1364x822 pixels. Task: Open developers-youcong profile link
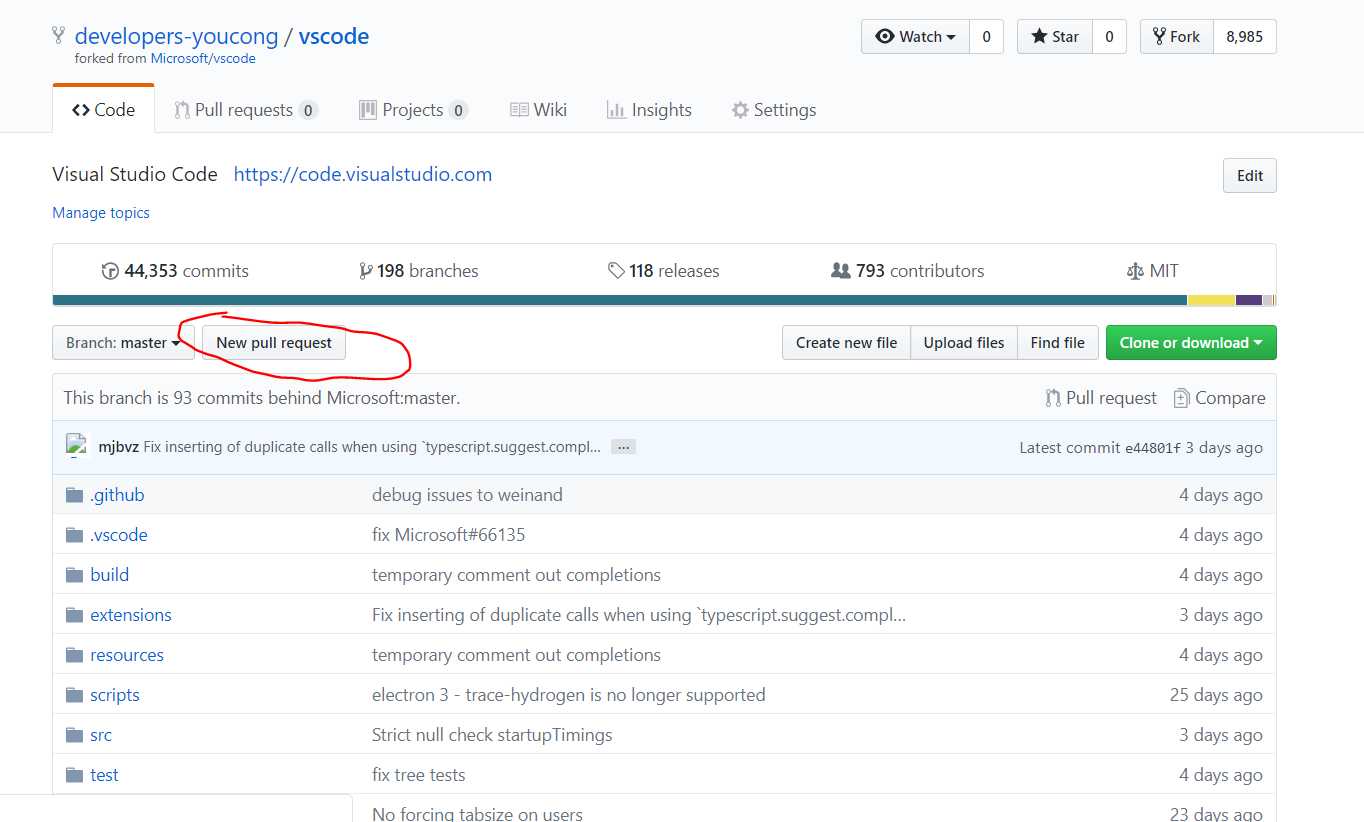[x=176, y=36]
